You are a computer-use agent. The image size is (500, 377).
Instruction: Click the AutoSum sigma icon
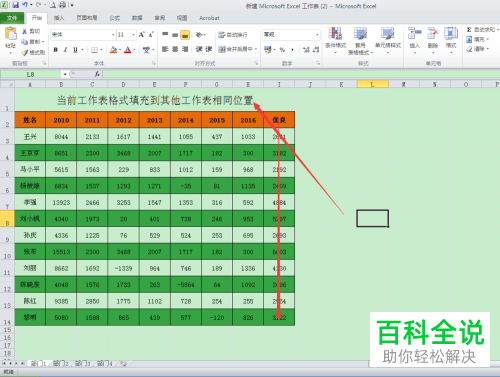[x=469, y=30]
